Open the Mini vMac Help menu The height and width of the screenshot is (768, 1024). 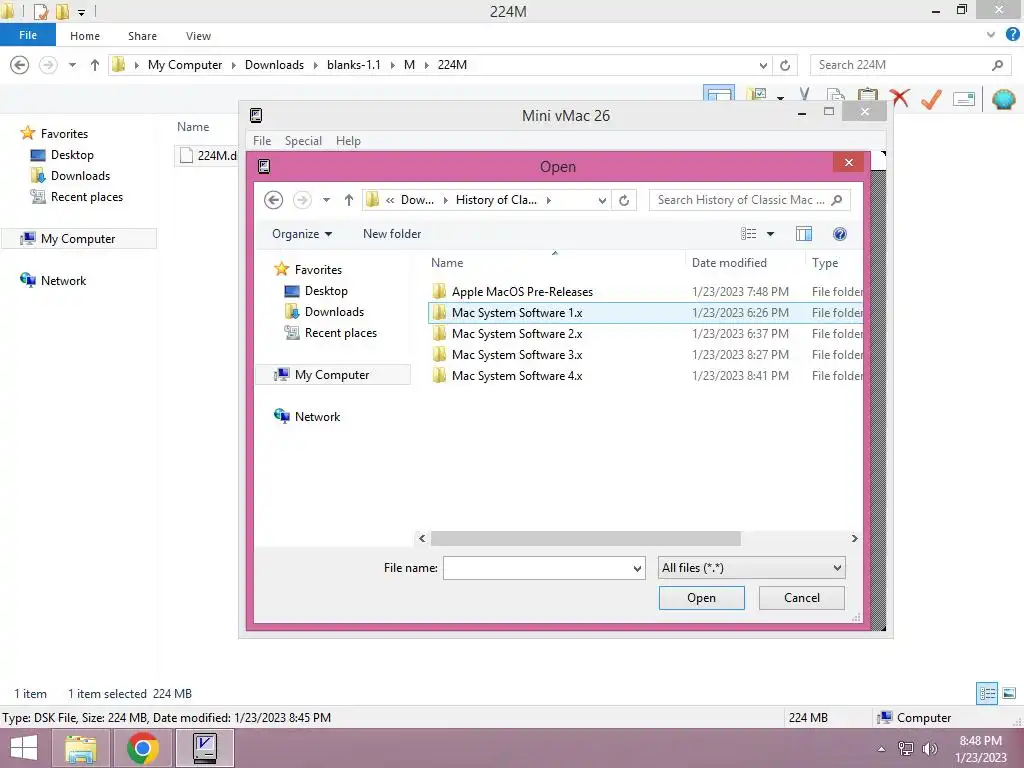pyautogui.click(x=348, y=140)
